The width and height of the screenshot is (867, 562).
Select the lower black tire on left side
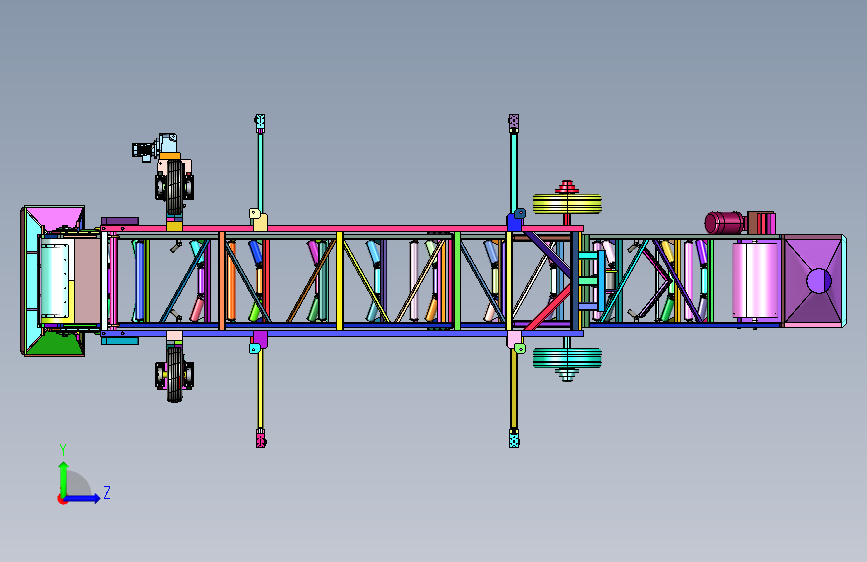click(174, 374)
